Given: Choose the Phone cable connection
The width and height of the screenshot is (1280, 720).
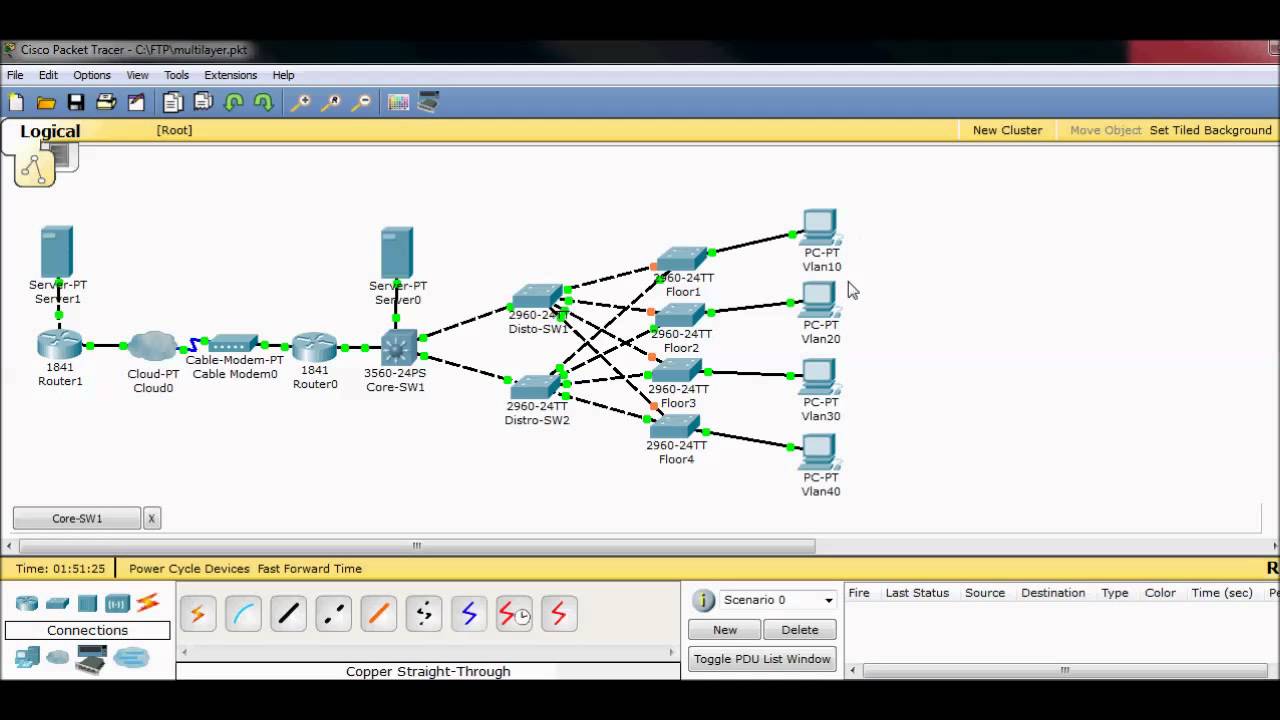Looking at the screenshot, I should tap(424, 613).
